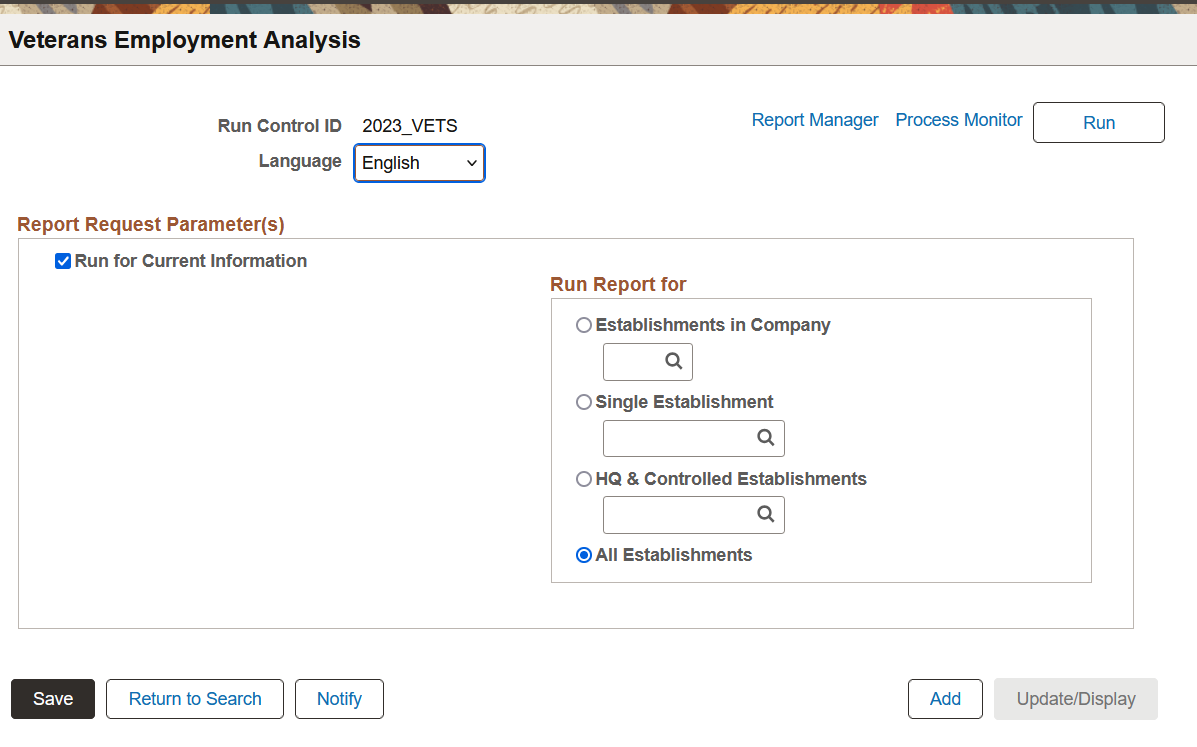Open the Report Manager link

(x=815, y=120)
